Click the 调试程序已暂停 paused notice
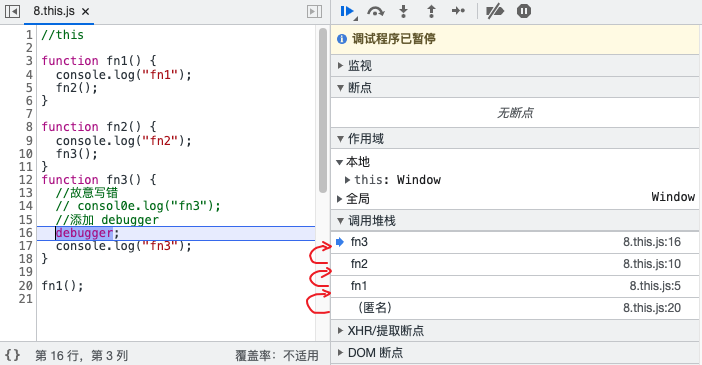The width and height of the screenshot is (702, 365). coord(394,39)
